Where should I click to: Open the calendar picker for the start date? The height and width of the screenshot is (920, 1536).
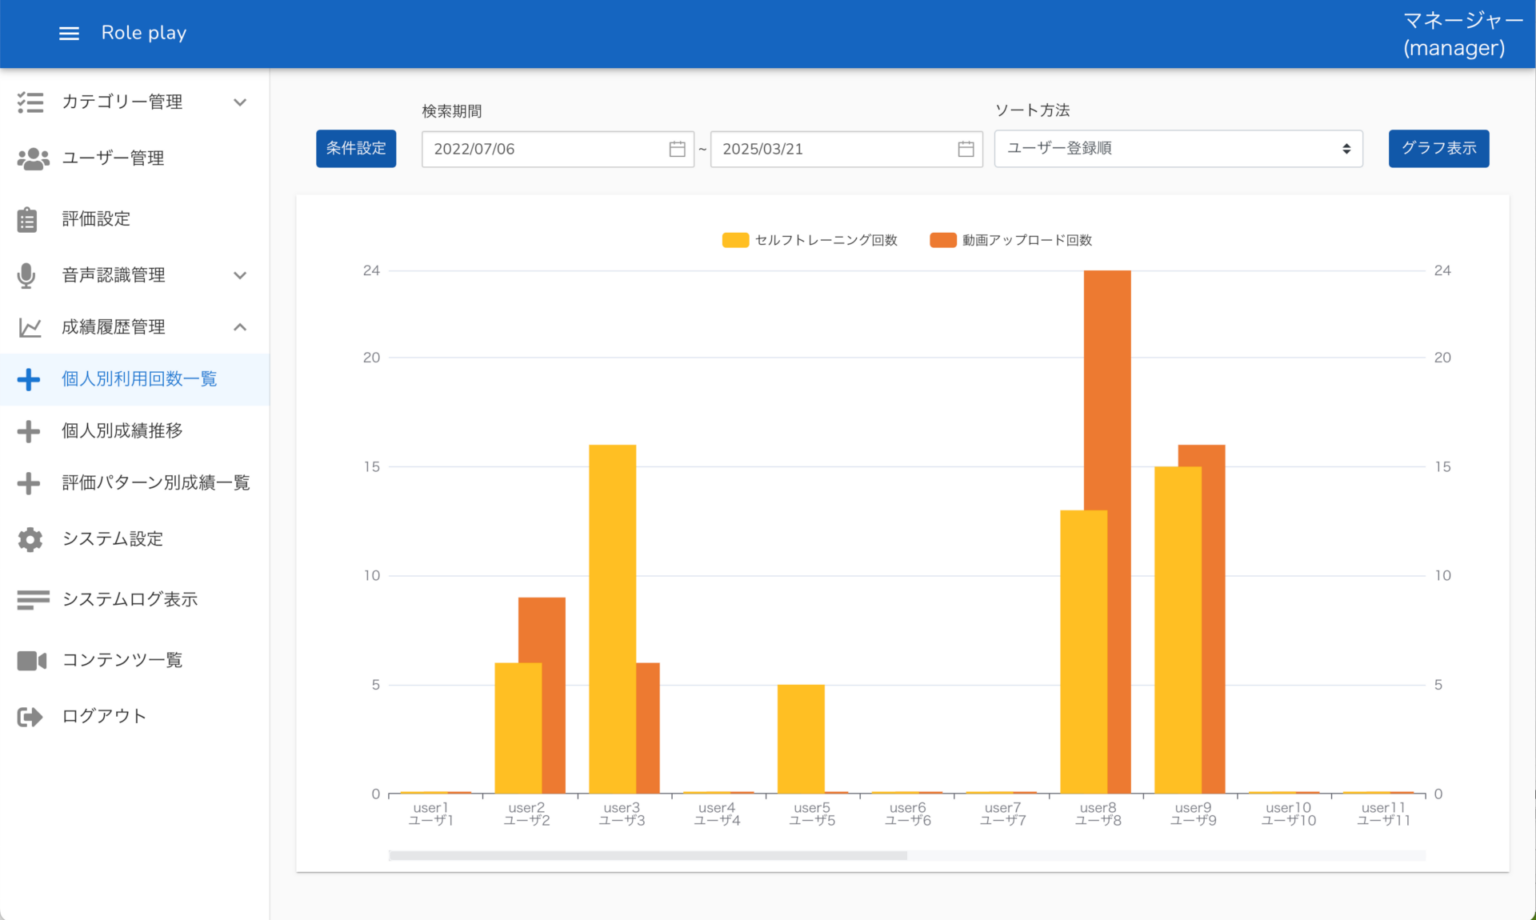coord(676,148)
